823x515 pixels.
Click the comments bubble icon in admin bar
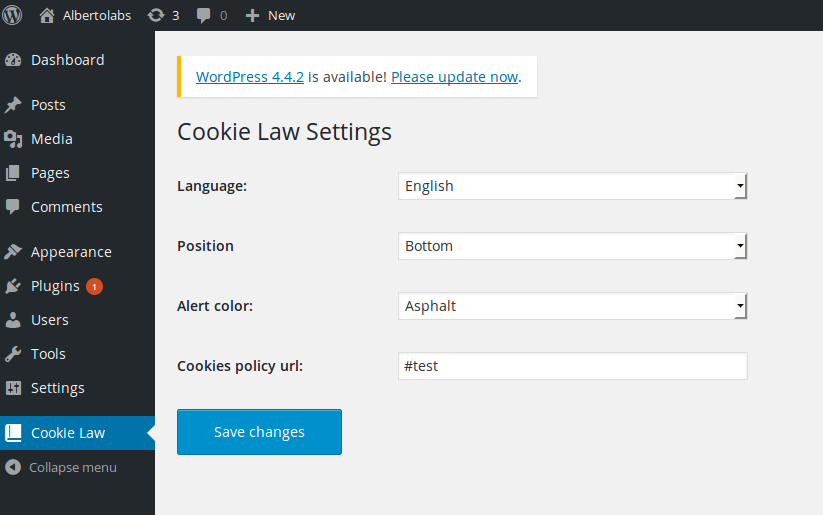[203, 16]
